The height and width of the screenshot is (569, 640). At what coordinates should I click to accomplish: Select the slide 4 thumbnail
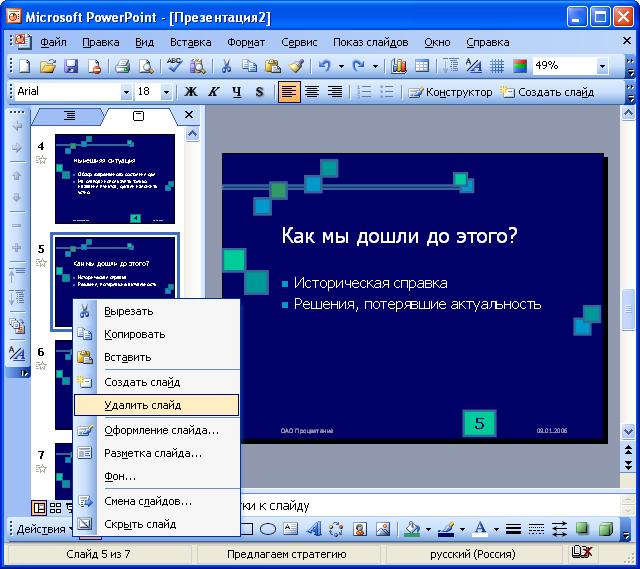pos(114,179)
